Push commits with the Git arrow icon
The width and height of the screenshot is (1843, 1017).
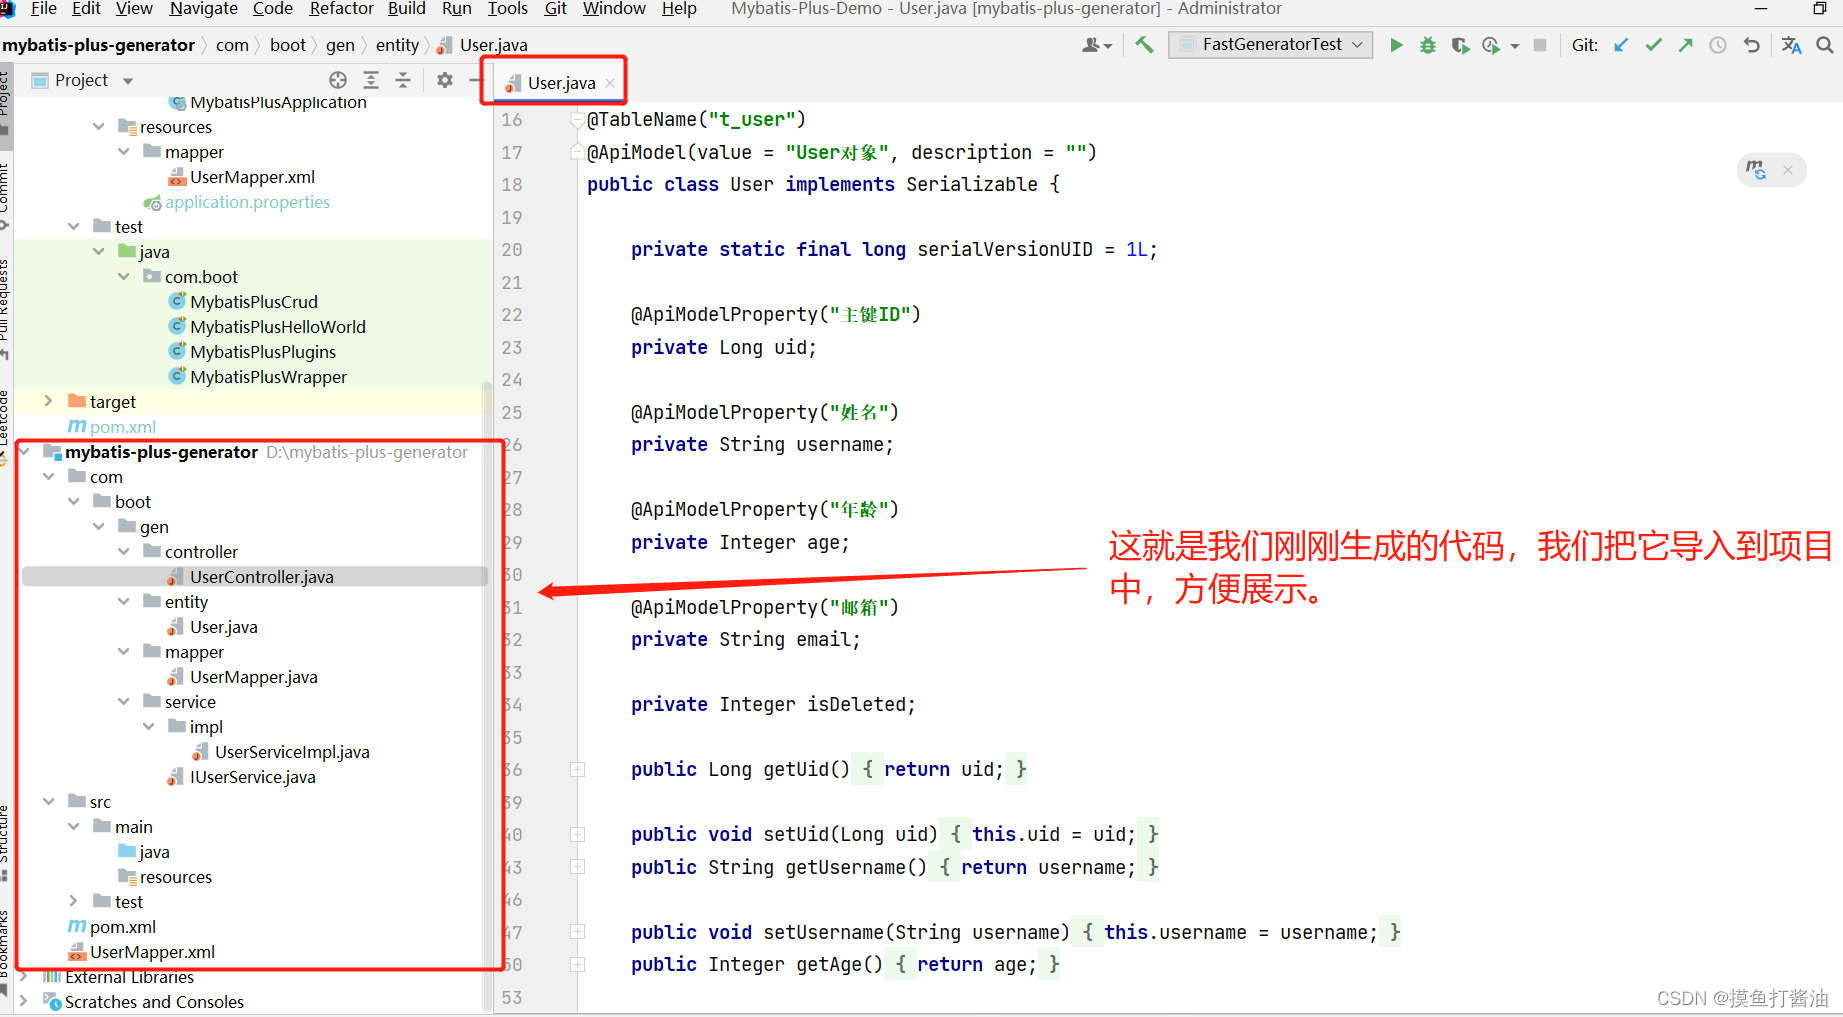(1686, 45)
